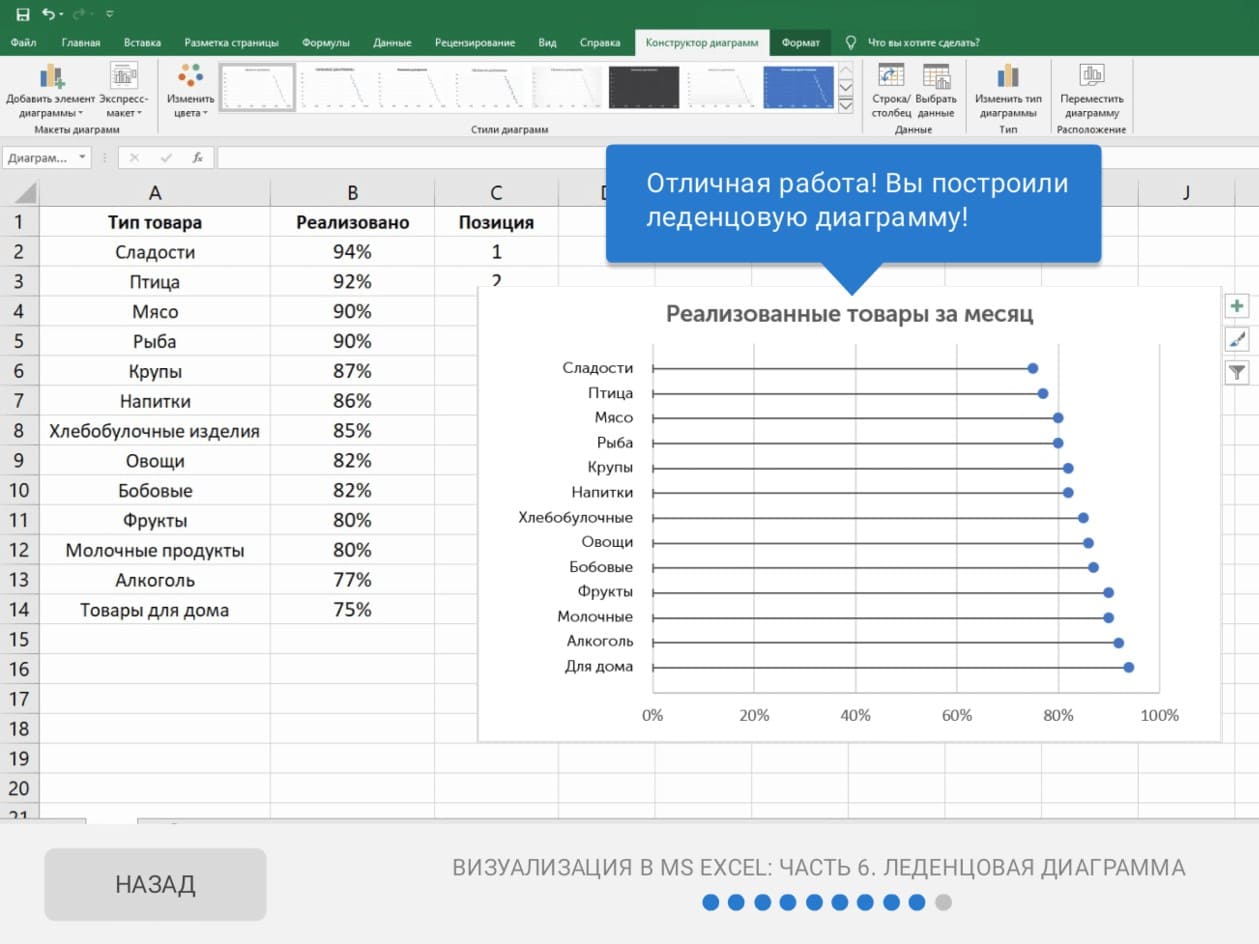Select the blue background chart style thumbnail
The width and height of the screenshot is (1259, 944).
(x=798, y=87)
